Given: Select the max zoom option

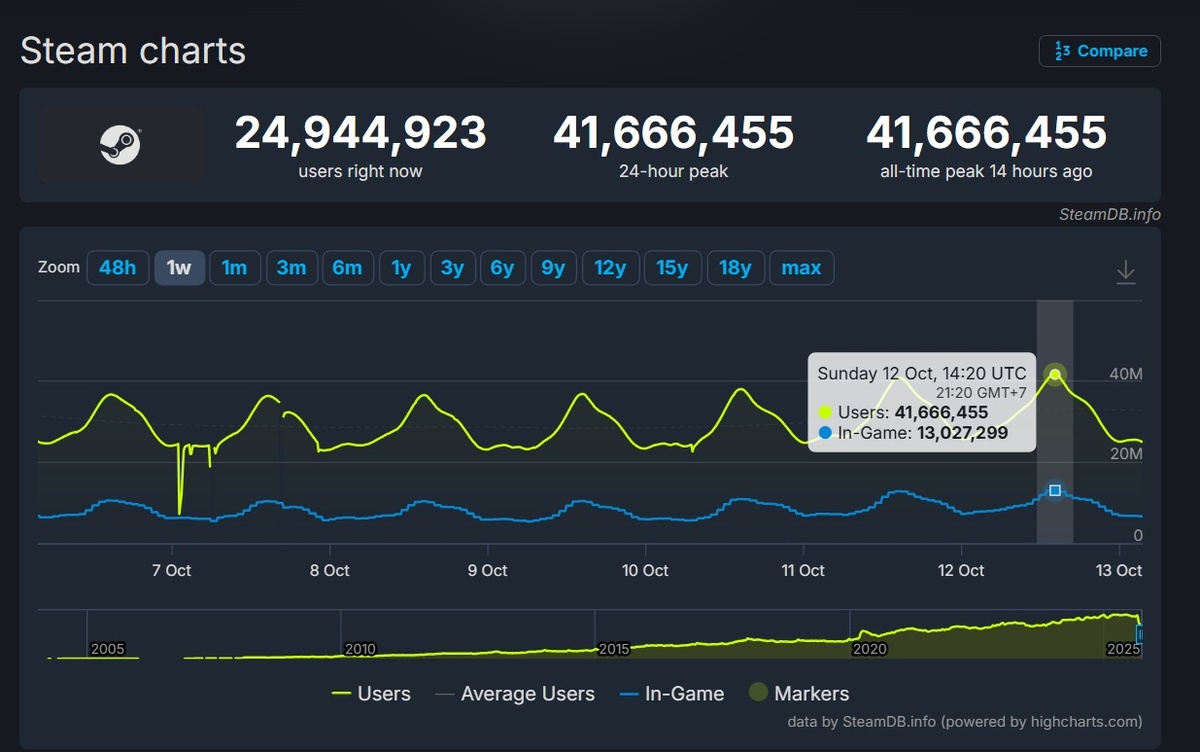Looking at the screenshot, I should (802, 267).
